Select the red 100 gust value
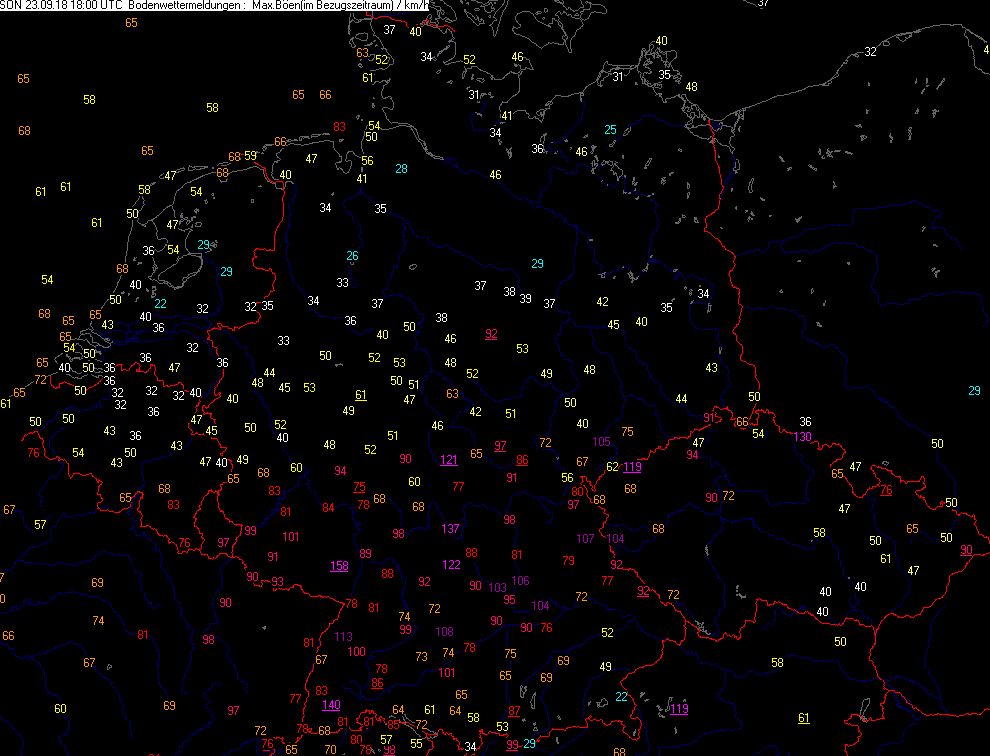The width and height of the screenshot is (990, 756). coord(356,651)
